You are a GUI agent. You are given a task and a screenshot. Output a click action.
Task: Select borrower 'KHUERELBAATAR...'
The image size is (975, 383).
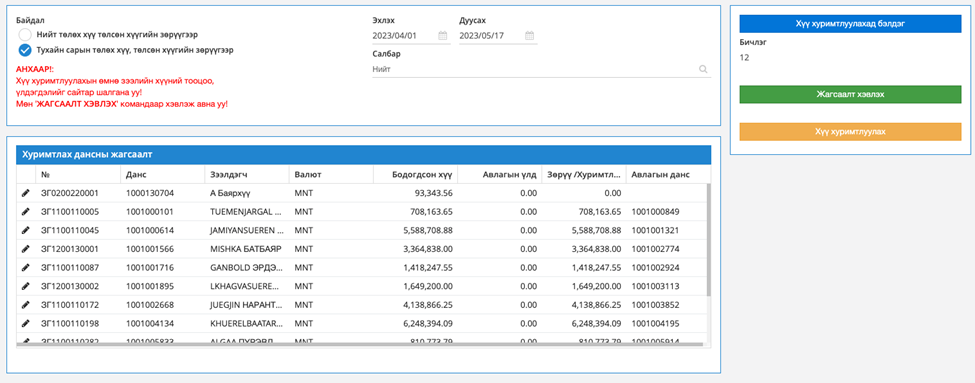[x=247, y=323]
